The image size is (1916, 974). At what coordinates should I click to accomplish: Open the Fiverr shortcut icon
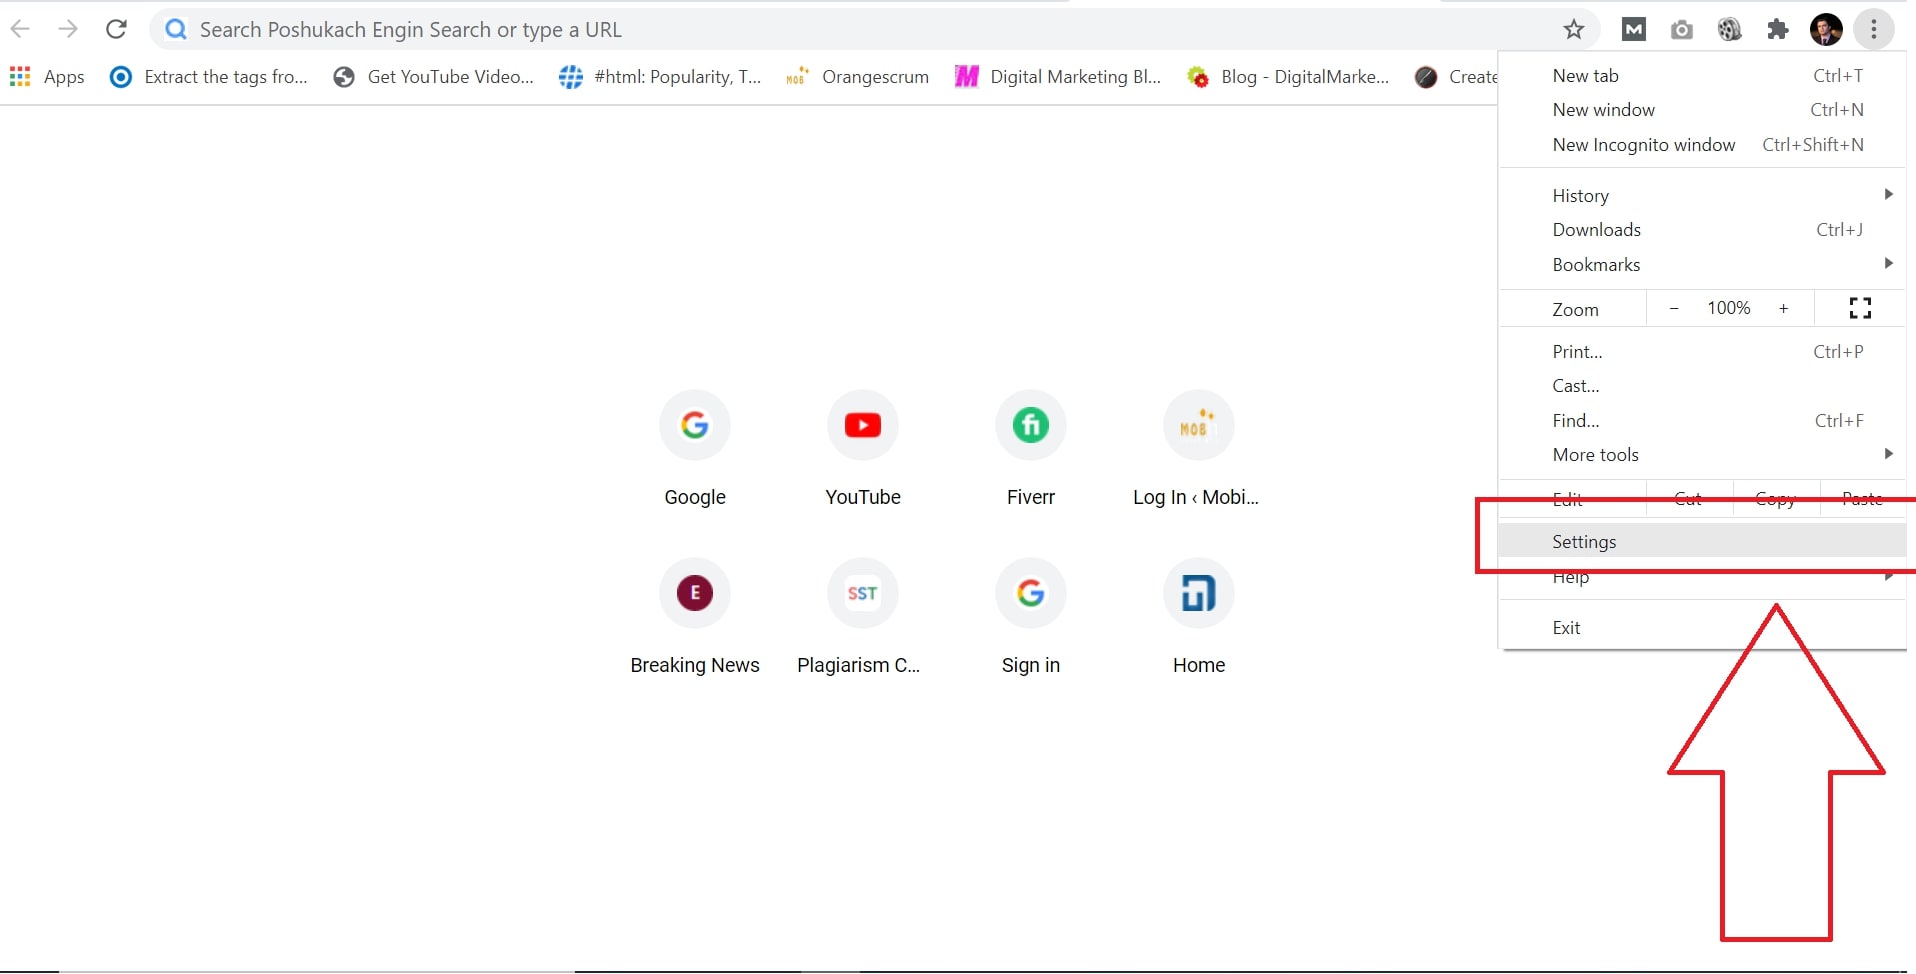pos(1030,425)
